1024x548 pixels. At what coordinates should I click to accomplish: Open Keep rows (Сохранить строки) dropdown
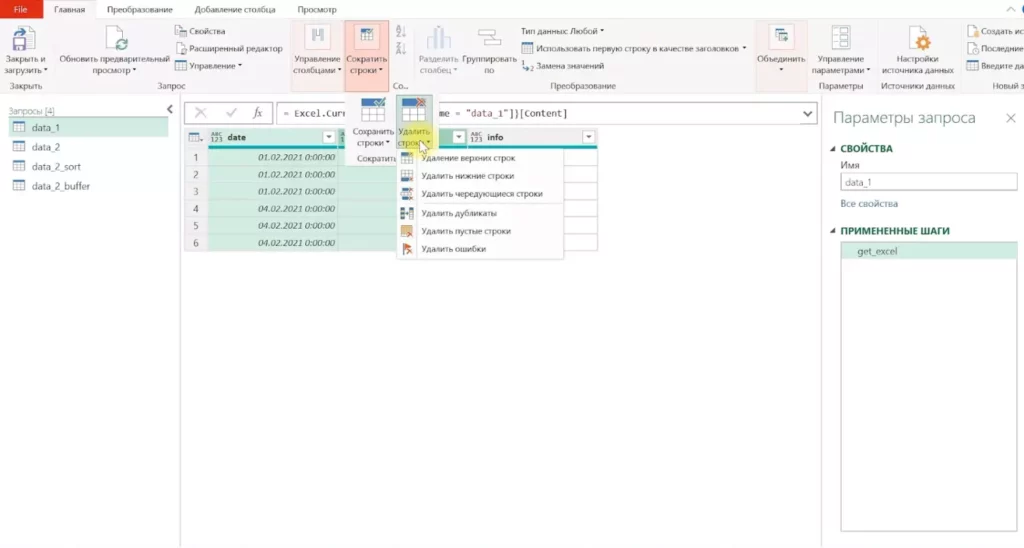[x=373, y=123]
